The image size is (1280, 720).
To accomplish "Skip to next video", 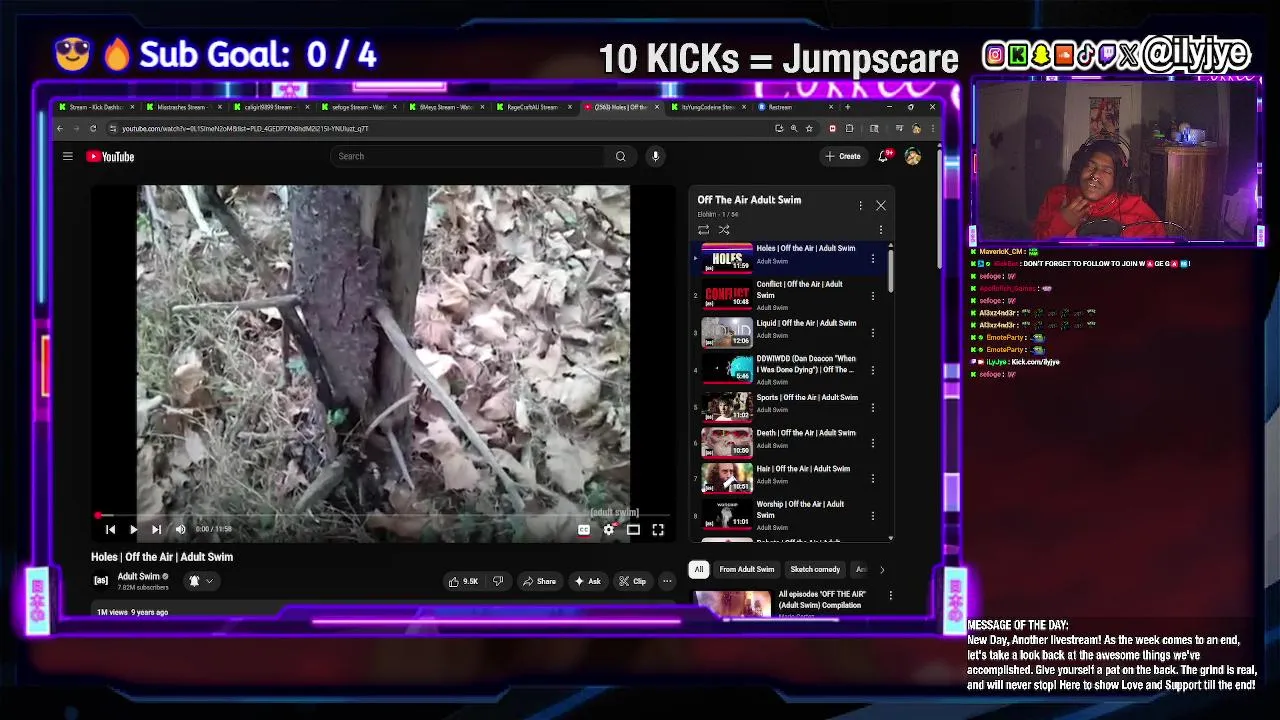I will point(156,529).
